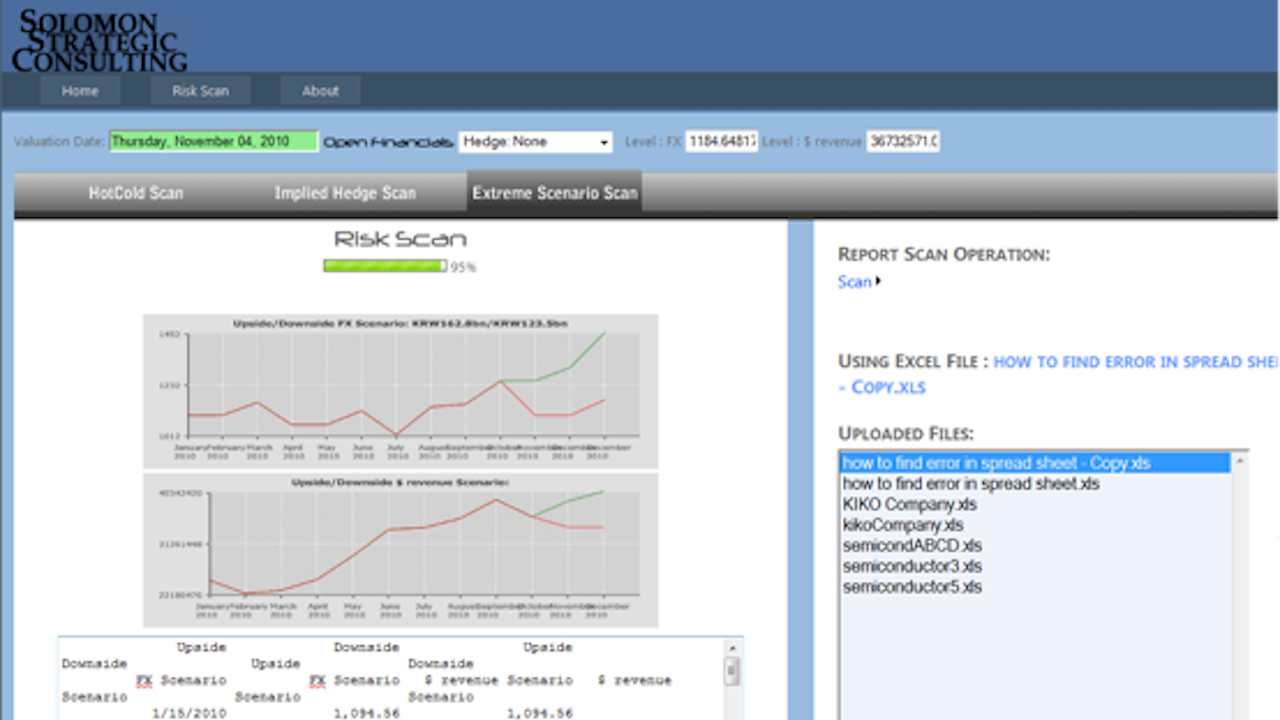
Task: Click the Valuation Date field
Action: pos(213,142)
